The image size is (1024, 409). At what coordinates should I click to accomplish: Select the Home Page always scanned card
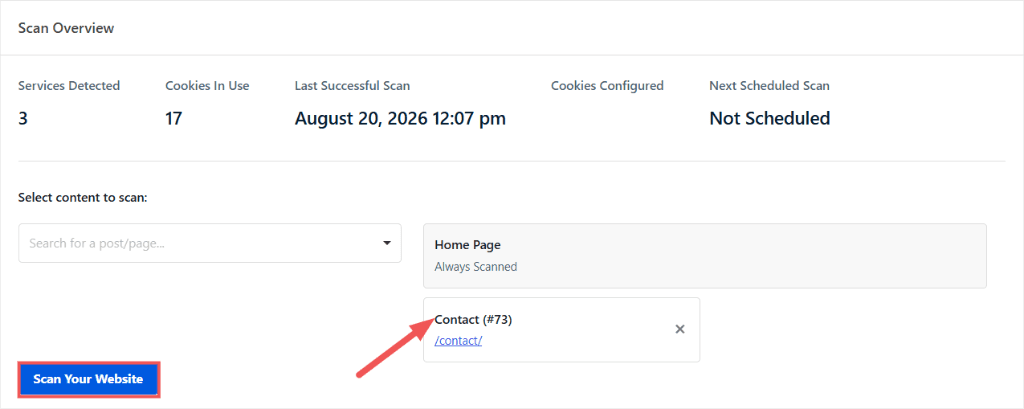705,256
